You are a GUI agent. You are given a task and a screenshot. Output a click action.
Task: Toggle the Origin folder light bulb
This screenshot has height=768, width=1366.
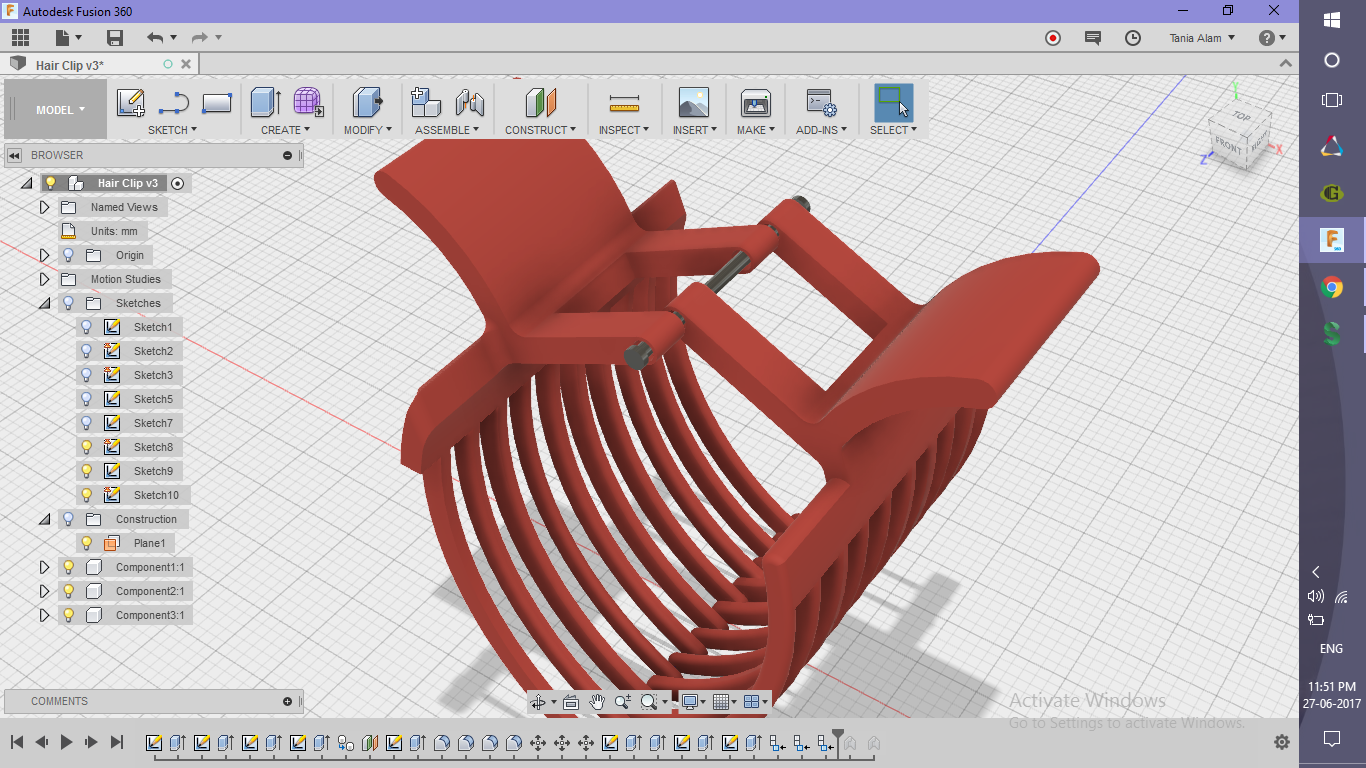tap(68, 255)
